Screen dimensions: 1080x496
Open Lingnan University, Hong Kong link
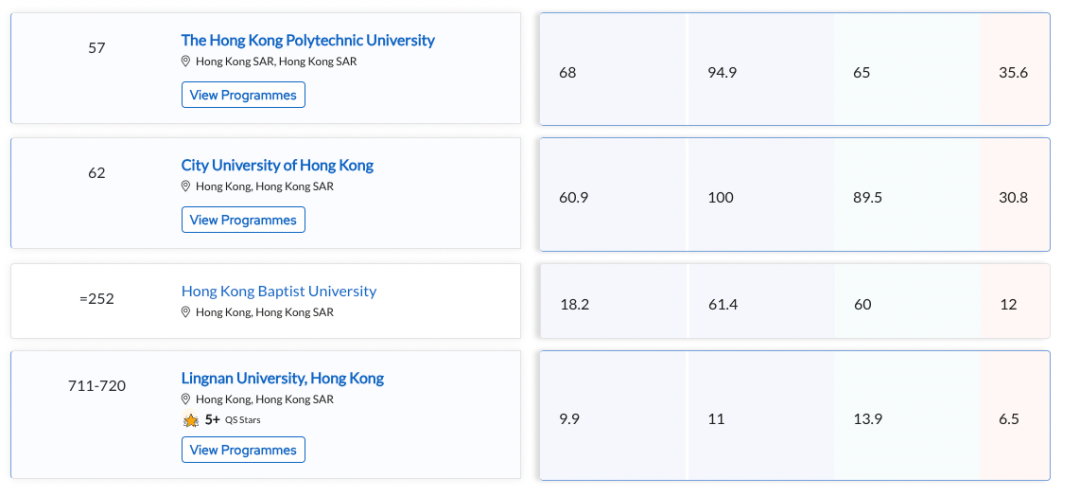click(x=282, y=378)
